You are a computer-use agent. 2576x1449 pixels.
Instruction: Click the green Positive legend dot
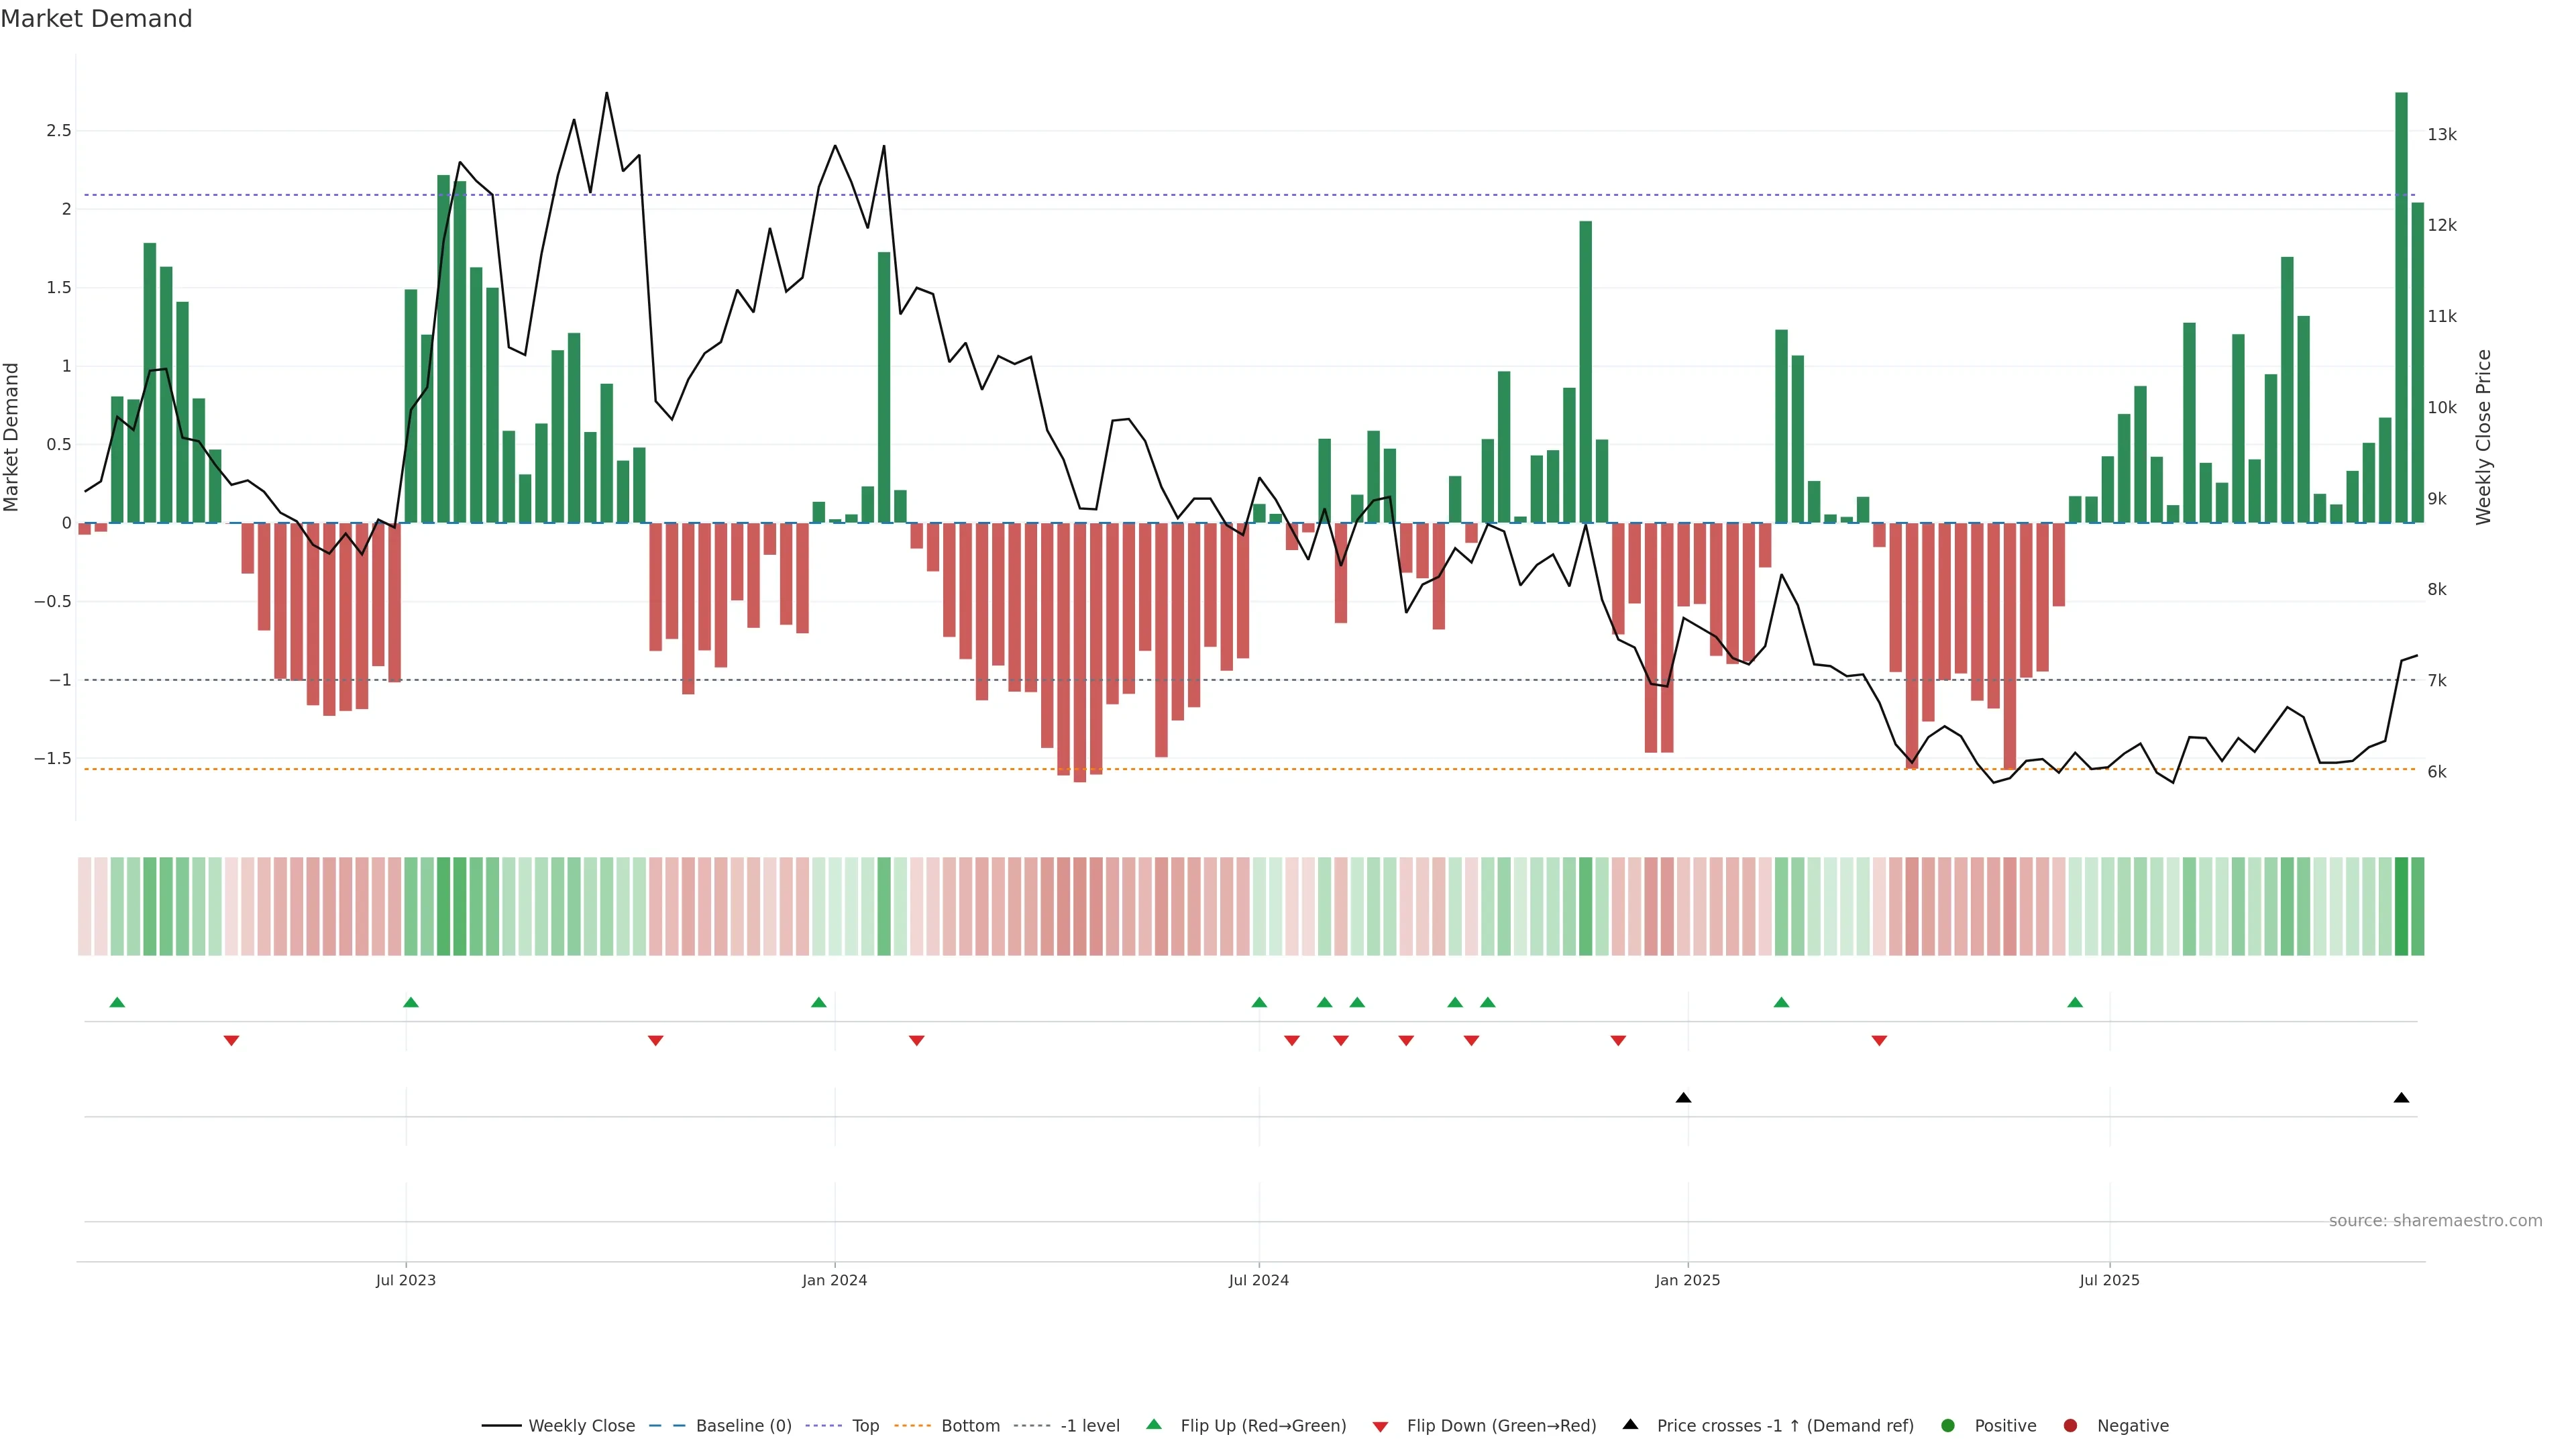(x=1947, y=1425)
